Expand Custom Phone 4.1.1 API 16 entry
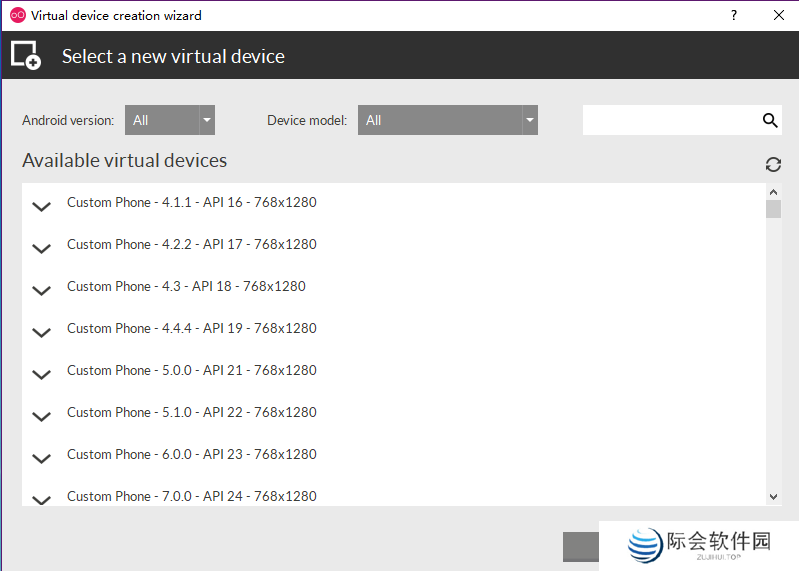Image resolution: width=799 pixels, height=571 pixels. click(41, 207)
